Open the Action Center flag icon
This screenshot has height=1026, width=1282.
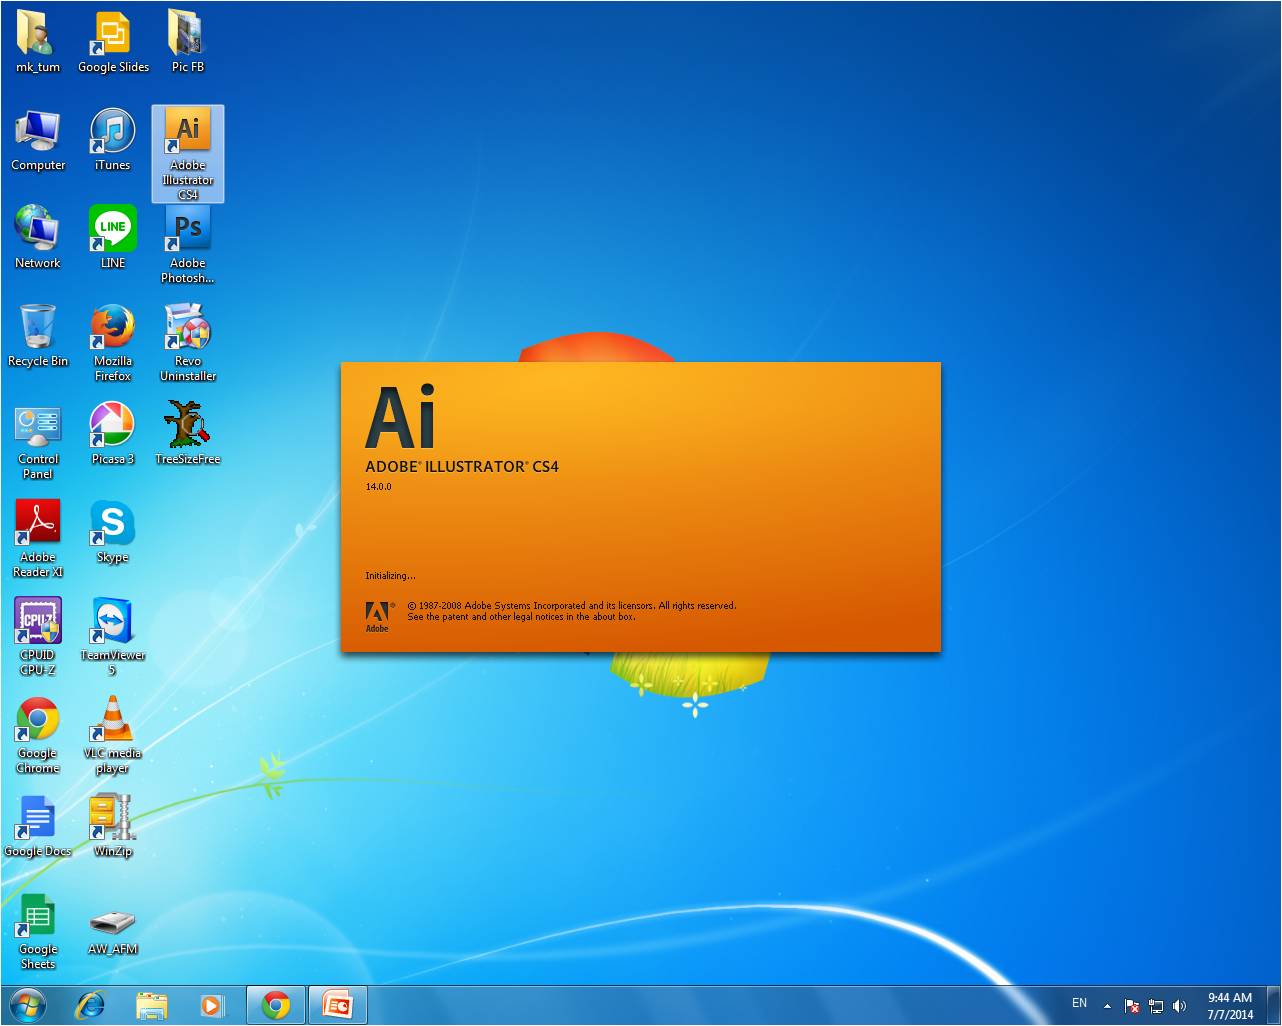click(1132, 1006)
